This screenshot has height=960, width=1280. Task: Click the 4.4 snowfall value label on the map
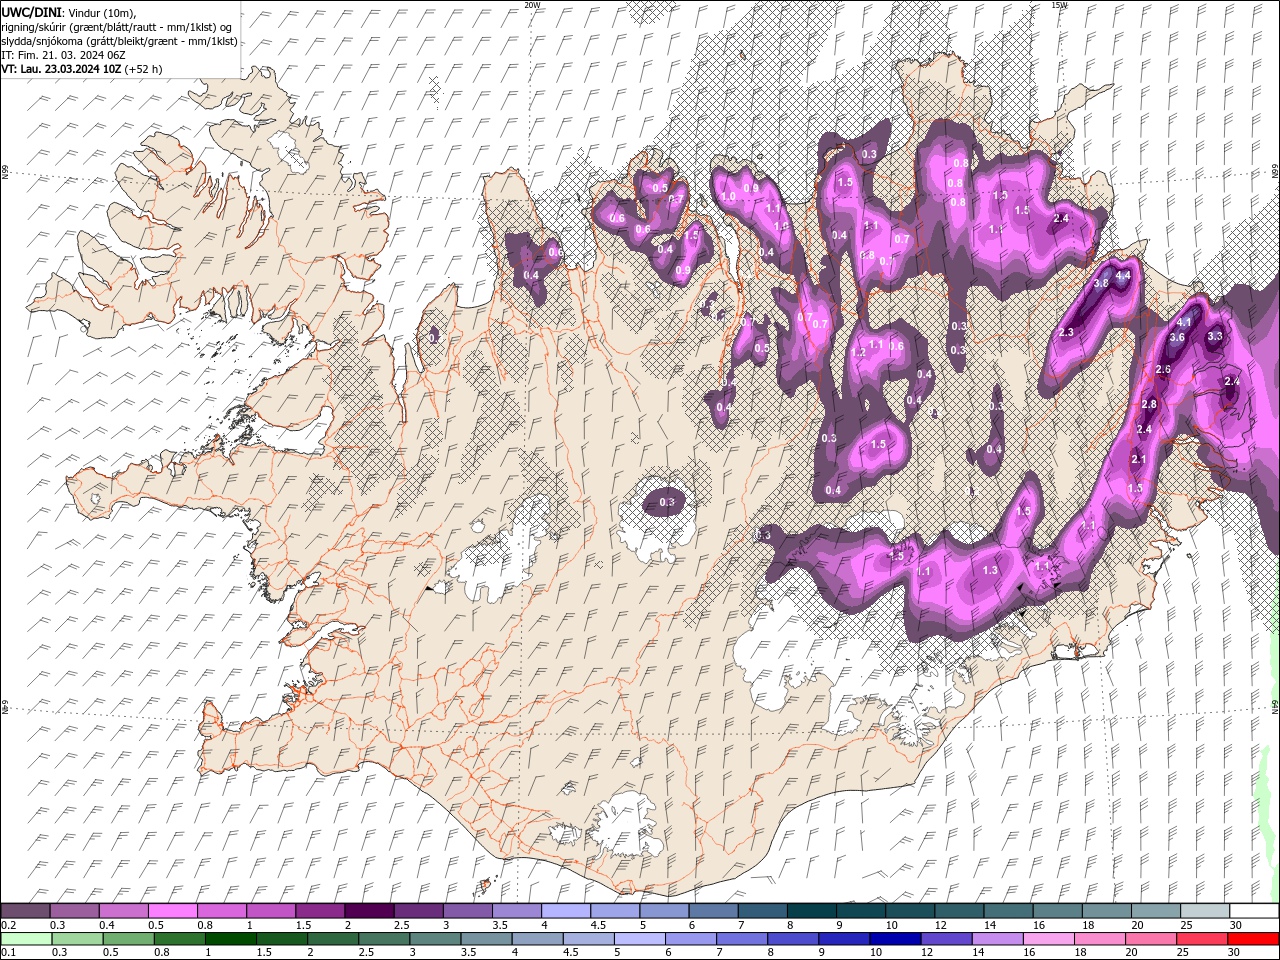tap(1123, 276)
